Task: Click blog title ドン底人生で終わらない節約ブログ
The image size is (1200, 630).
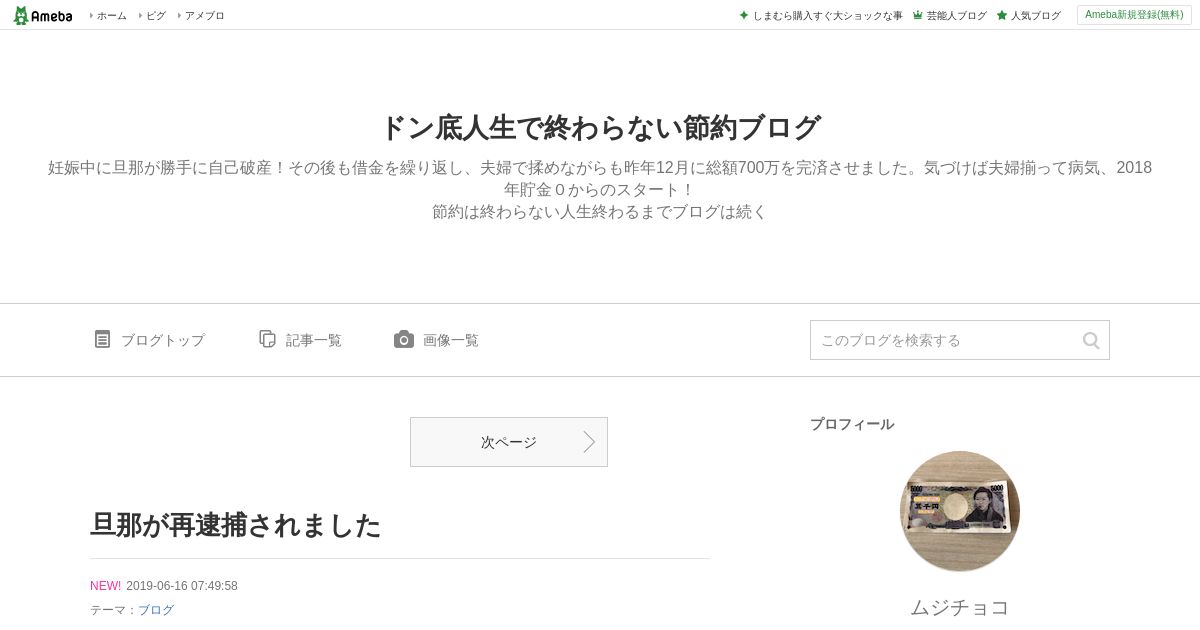Action: pos(600,128)
